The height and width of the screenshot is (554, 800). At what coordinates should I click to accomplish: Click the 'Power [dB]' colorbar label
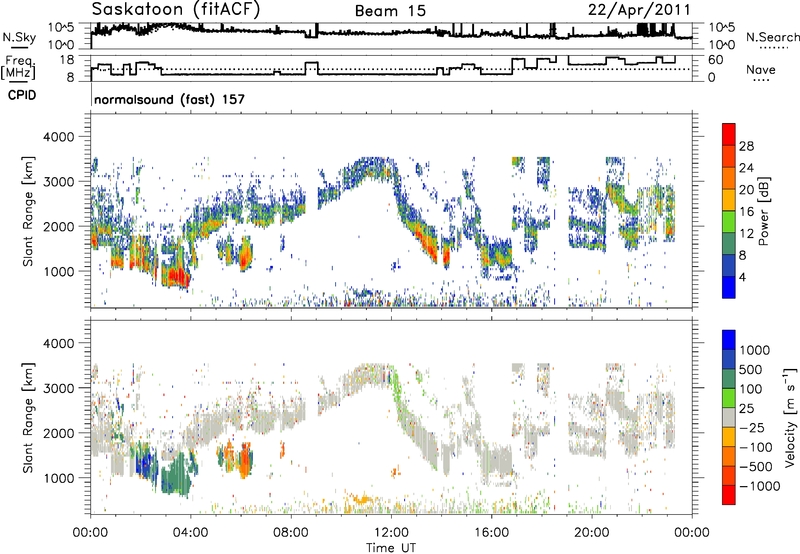coord(764,211)
